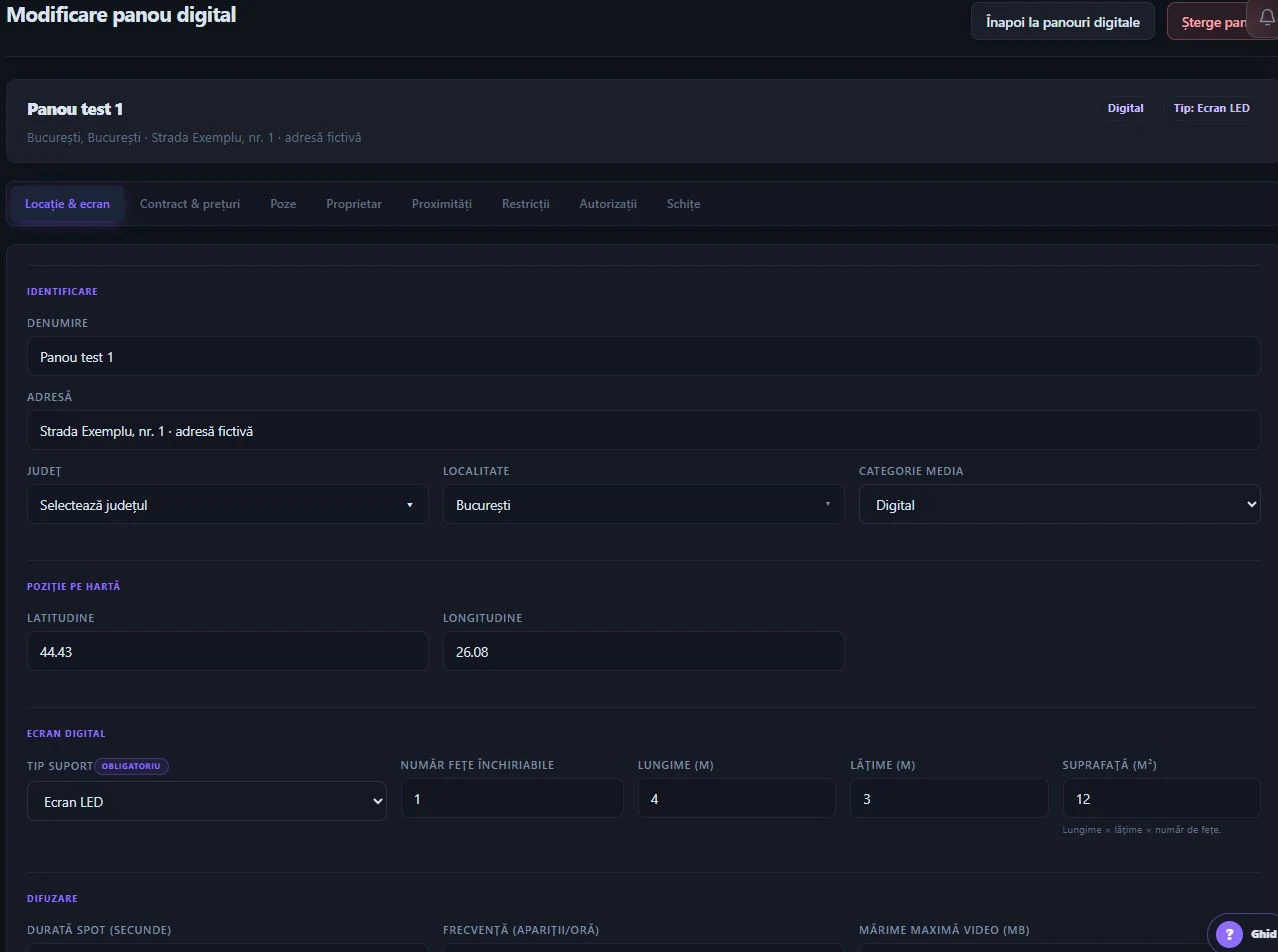The width and height of the screenshot is (1278, 952).
Task: Click the Suprafață (m²) field
Action: tap(1161, 799)
